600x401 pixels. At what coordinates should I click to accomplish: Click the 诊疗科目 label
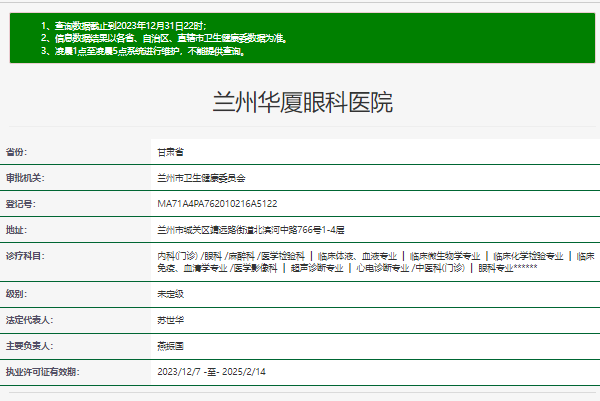pos(25,256)
